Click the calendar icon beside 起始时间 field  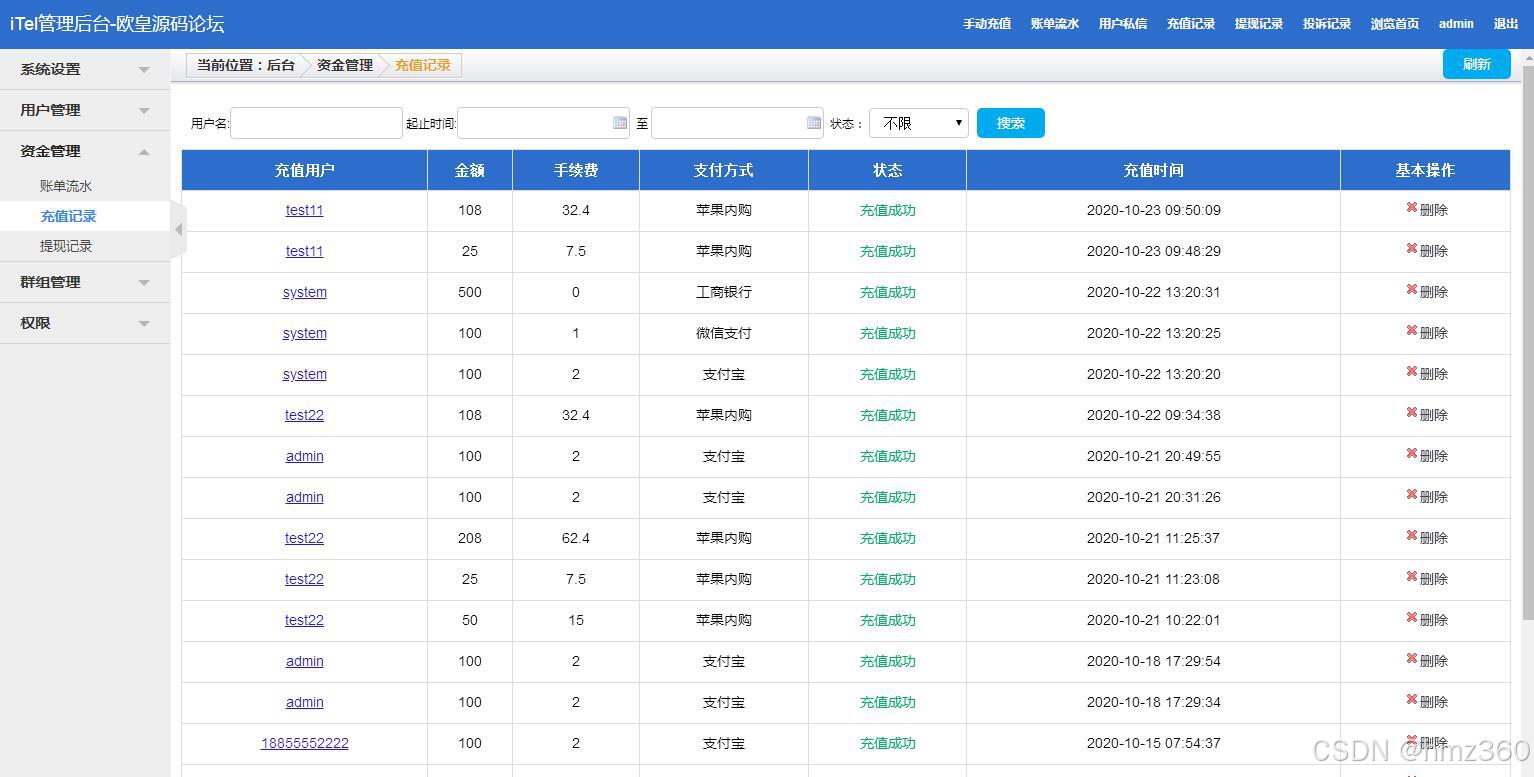[618, 122]
